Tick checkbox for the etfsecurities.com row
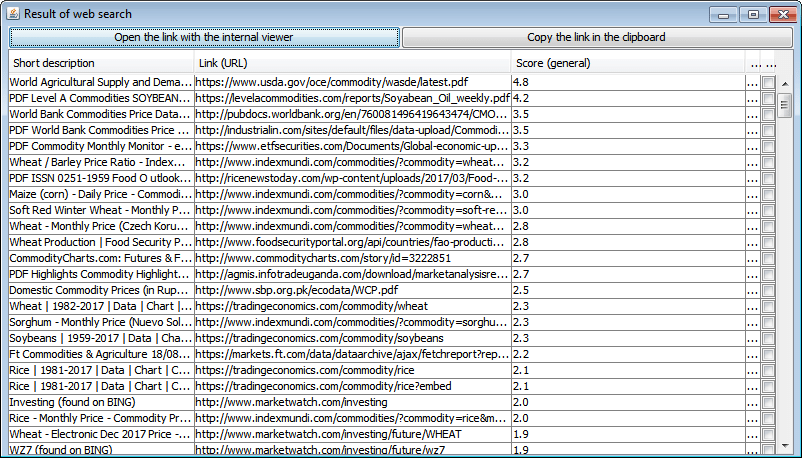Screen dimensions: 804x461 pyautogui.click(x=768, y=147)
